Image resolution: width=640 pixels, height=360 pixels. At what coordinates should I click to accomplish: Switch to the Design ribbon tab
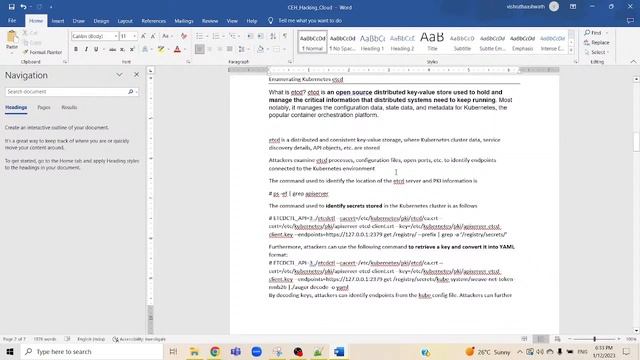click(x=101, y=21)
